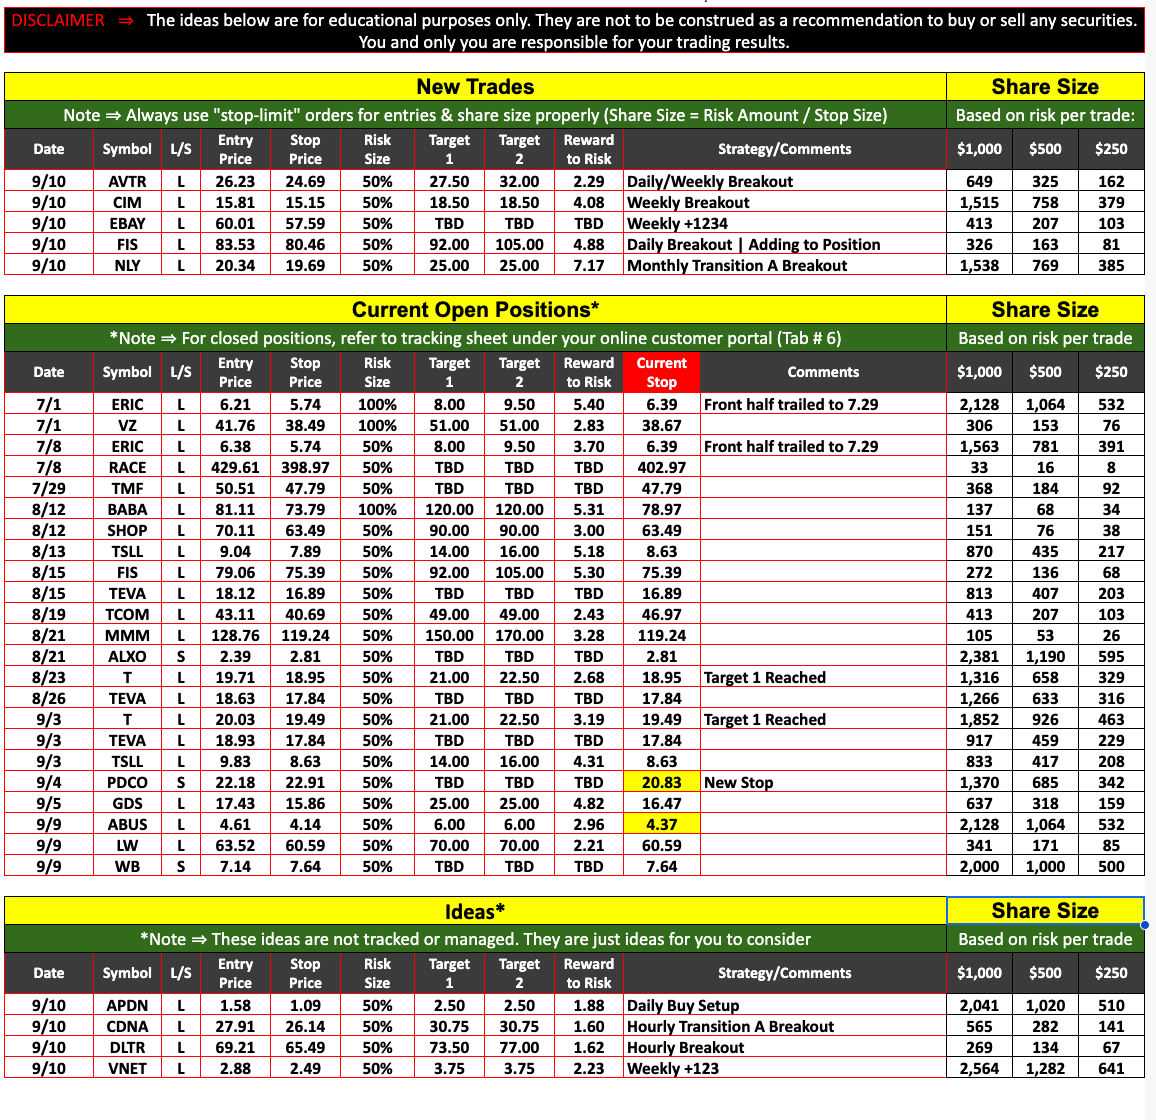Select the yellow-highlighted 20.83 current stop cell
Image resolution: width=1156 pixels, height=1120 pixels.
pos(661,783)
